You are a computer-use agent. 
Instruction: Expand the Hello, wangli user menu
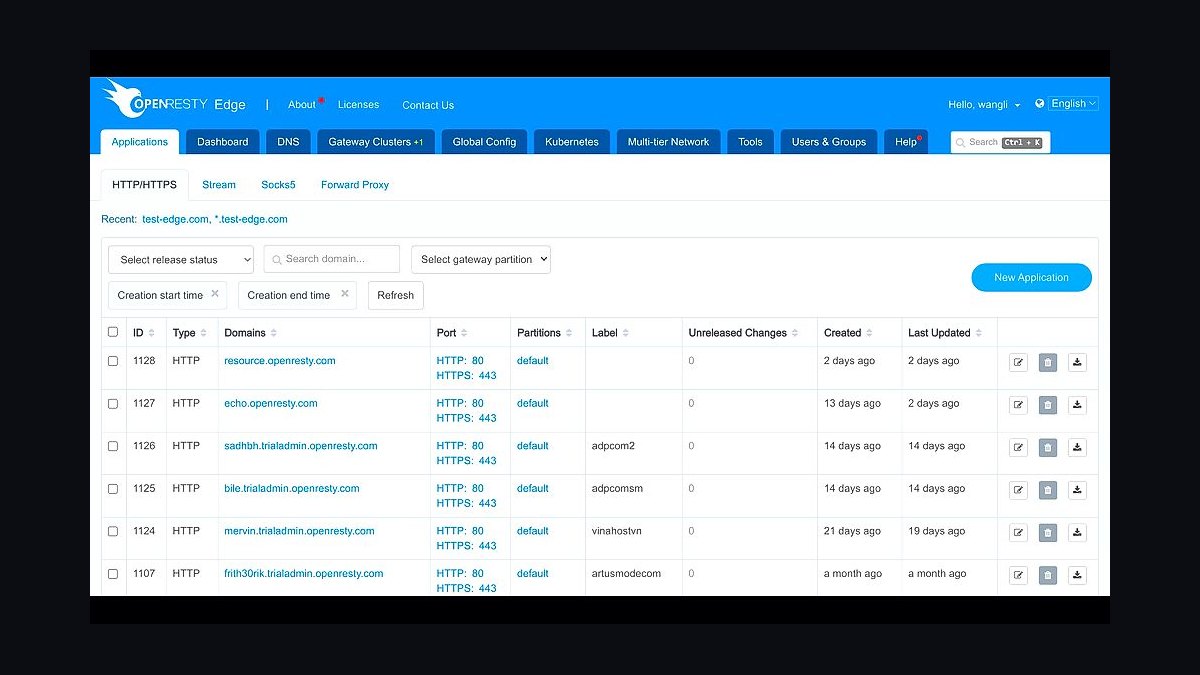coord(984,104)
